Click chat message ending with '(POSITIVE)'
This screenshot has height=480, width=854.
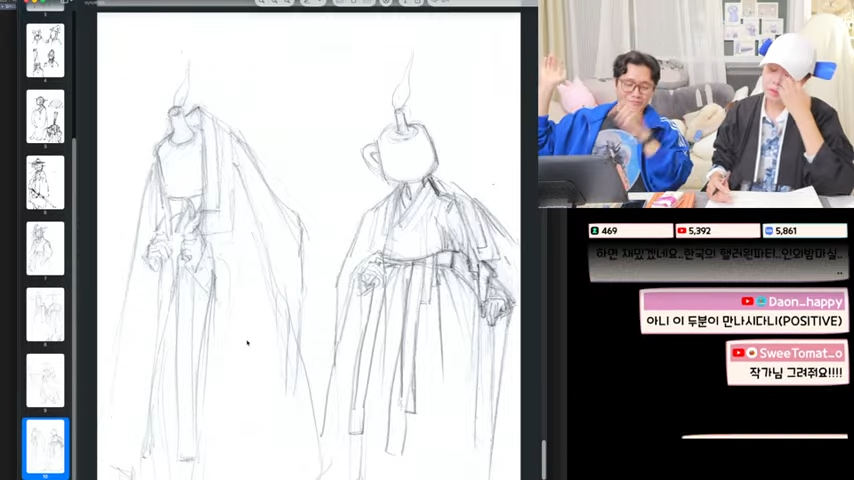[x=744, y=321]
